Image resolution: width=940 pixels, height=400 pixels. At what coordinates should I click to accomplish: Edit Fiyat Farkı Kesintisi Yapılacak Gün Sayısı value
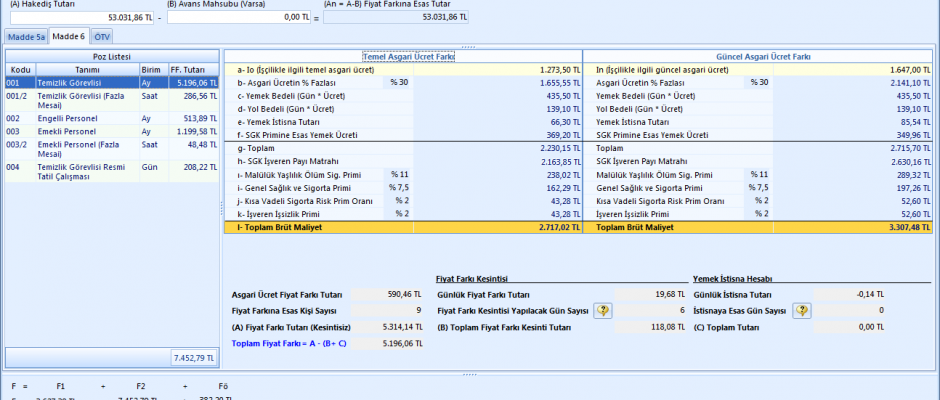[x=651, y=311]
